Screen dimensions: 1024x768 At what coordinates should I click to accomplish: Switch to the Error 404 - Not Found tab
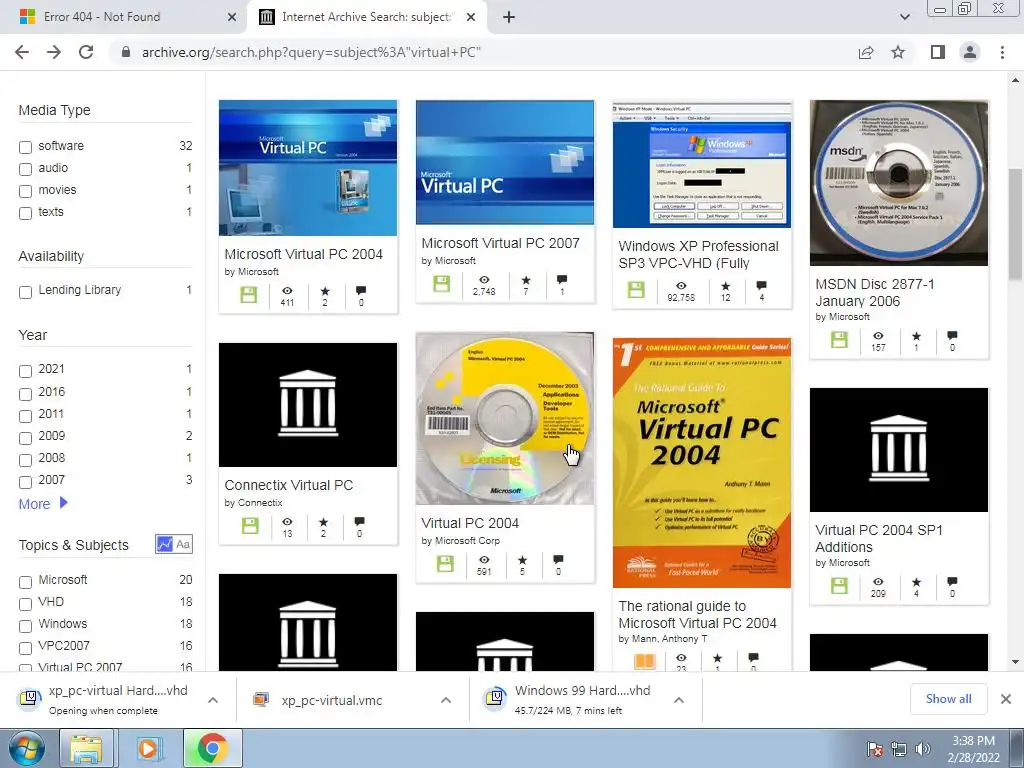pos(123,17)
